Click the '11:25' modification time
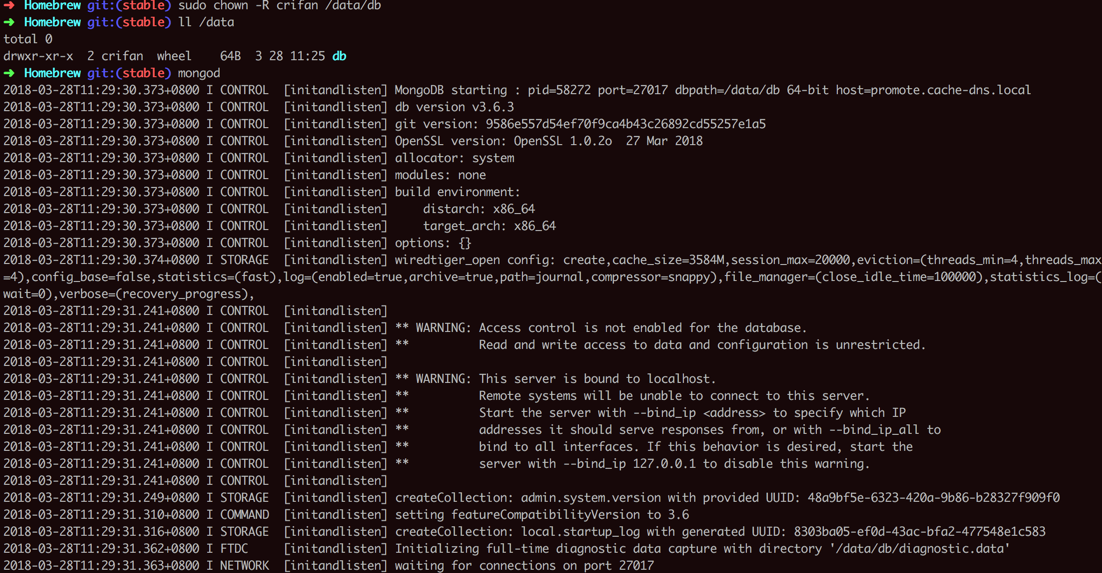 pos(308,56)
